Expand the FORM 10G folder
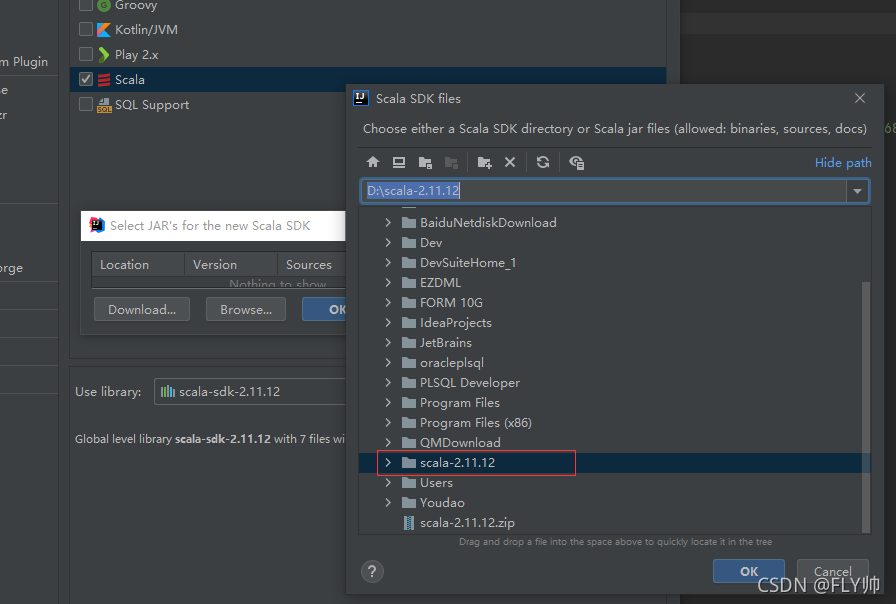The height and width of the screenshot is (604, 896). pos(388,303)
